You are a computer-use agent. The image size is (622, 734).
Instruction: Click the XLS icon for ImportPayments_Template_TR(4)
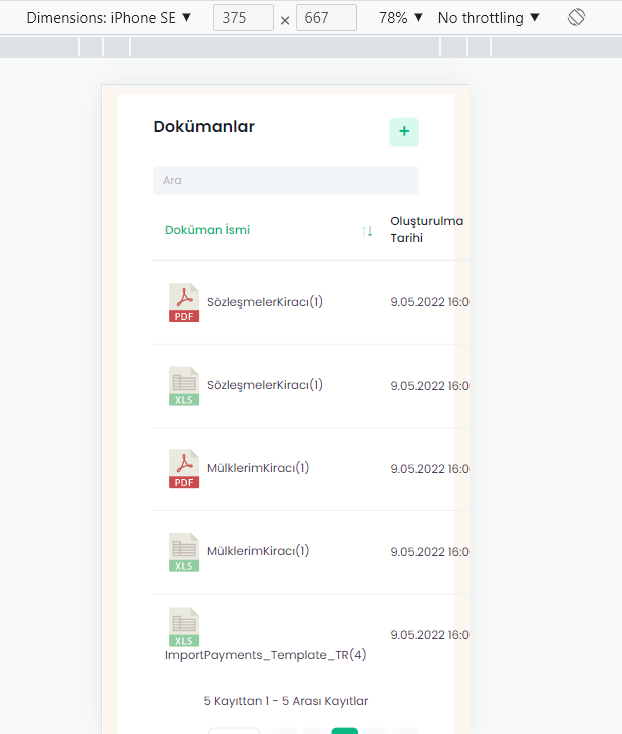[184, 627]
